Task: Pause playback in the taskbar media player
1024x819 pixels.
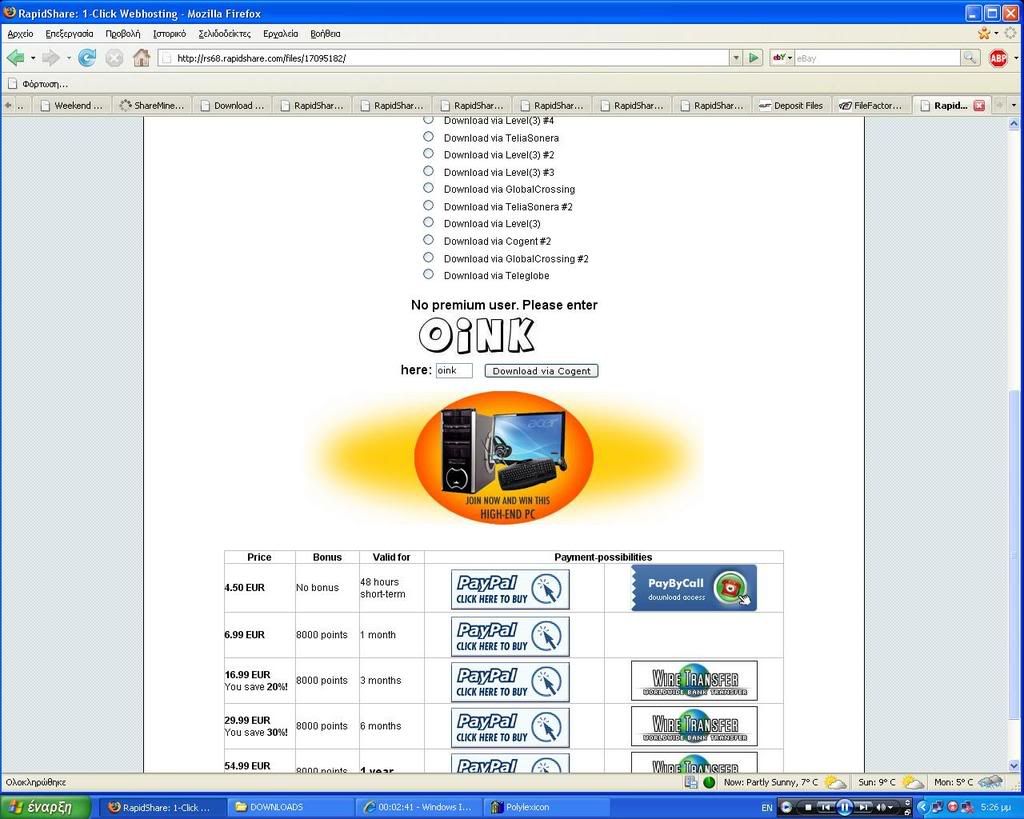Action: 844,807
